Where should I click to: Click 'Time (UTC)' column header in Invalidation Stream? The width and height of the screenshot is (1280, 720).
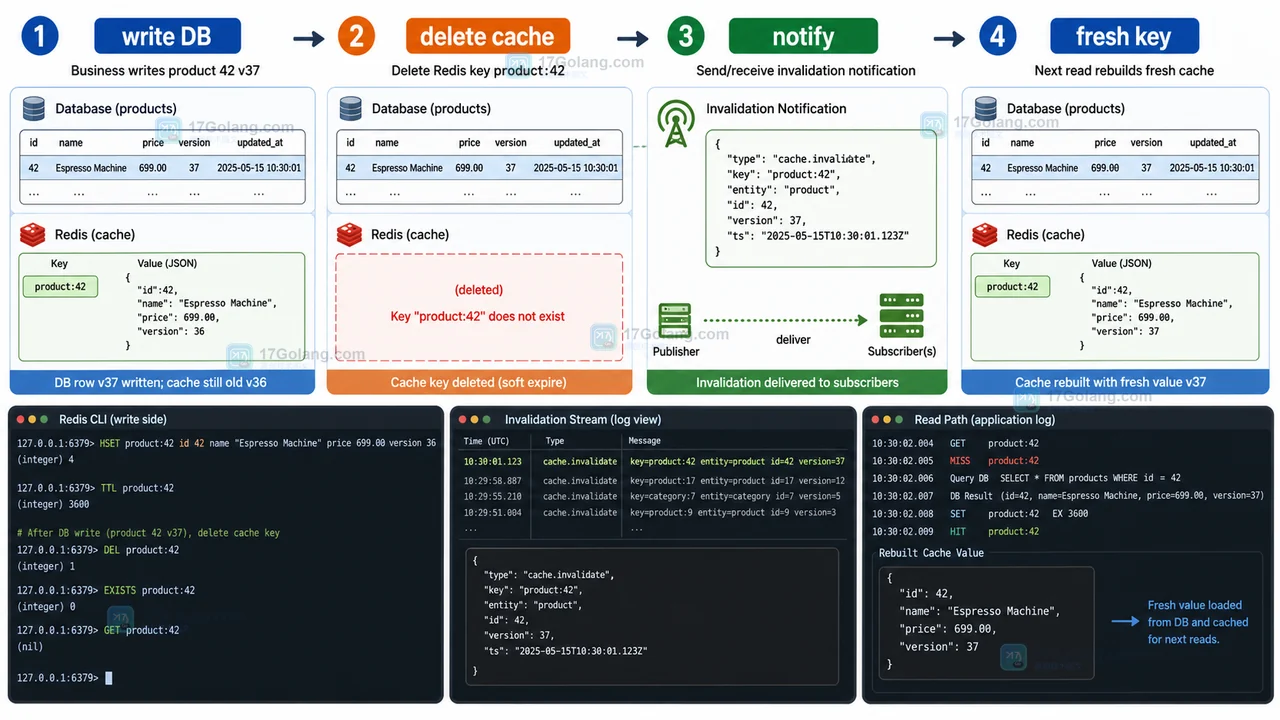coord(487,441)
